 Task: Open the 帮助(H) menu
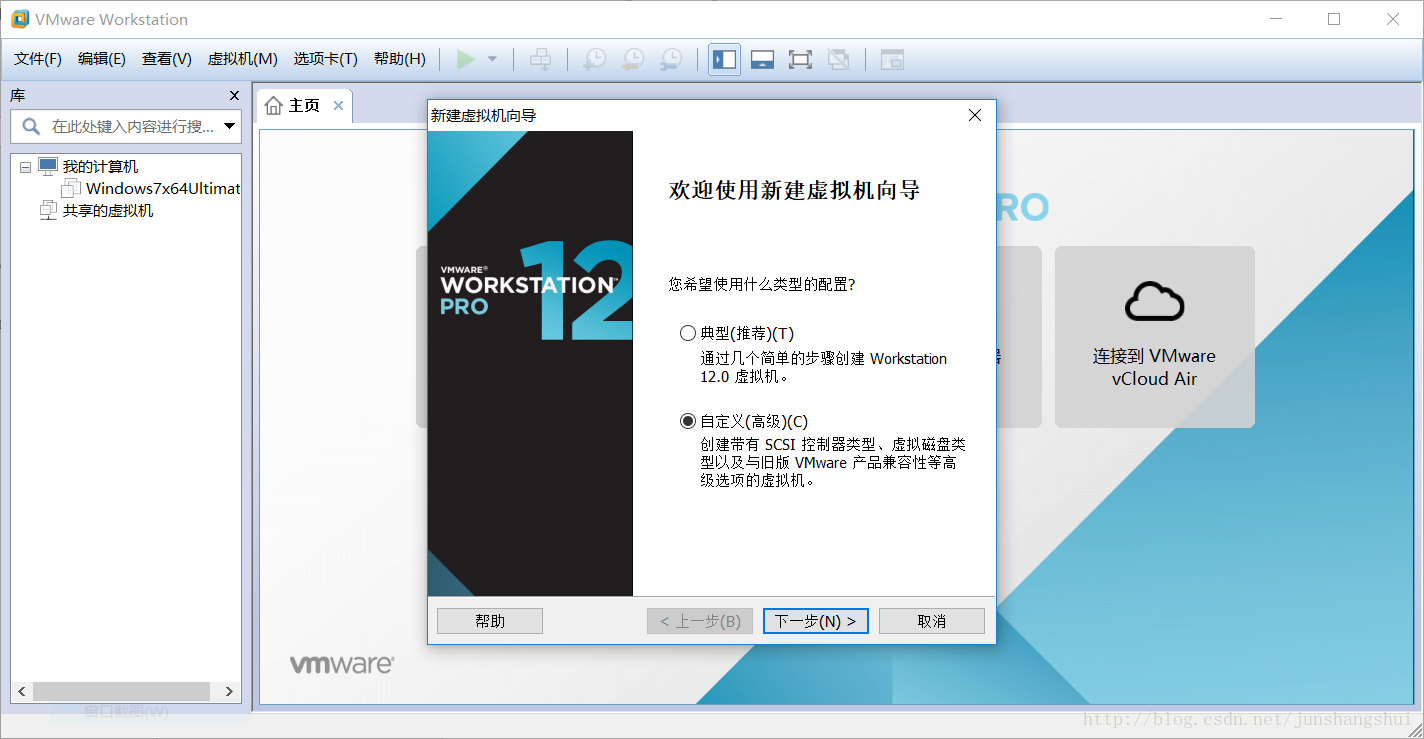(400, 59)
